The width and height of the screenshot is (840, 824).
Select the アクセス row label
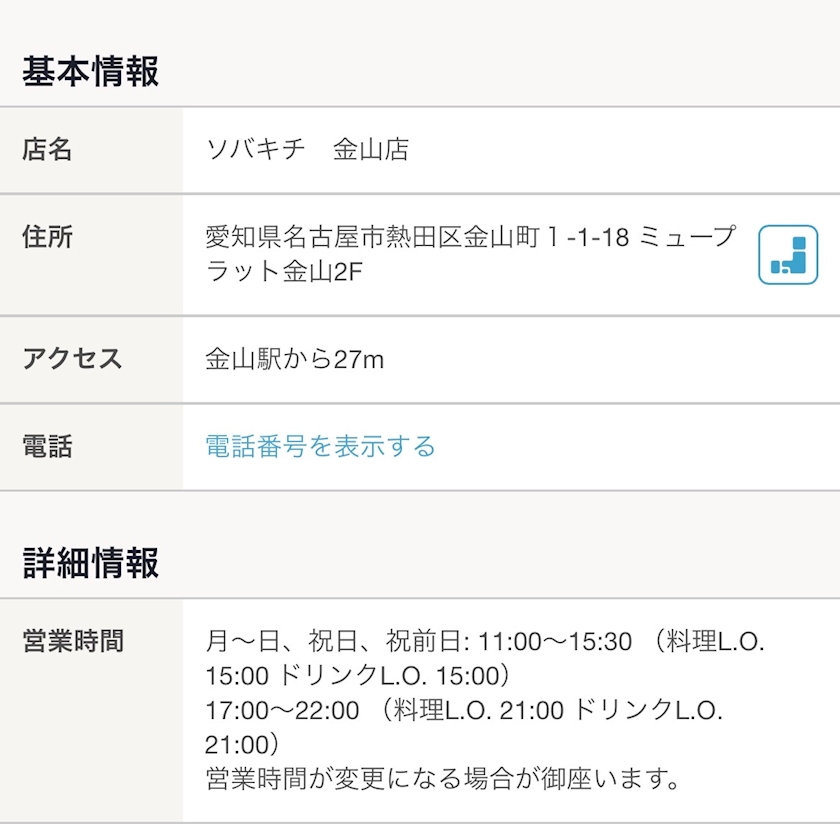(x=72, y=359)
